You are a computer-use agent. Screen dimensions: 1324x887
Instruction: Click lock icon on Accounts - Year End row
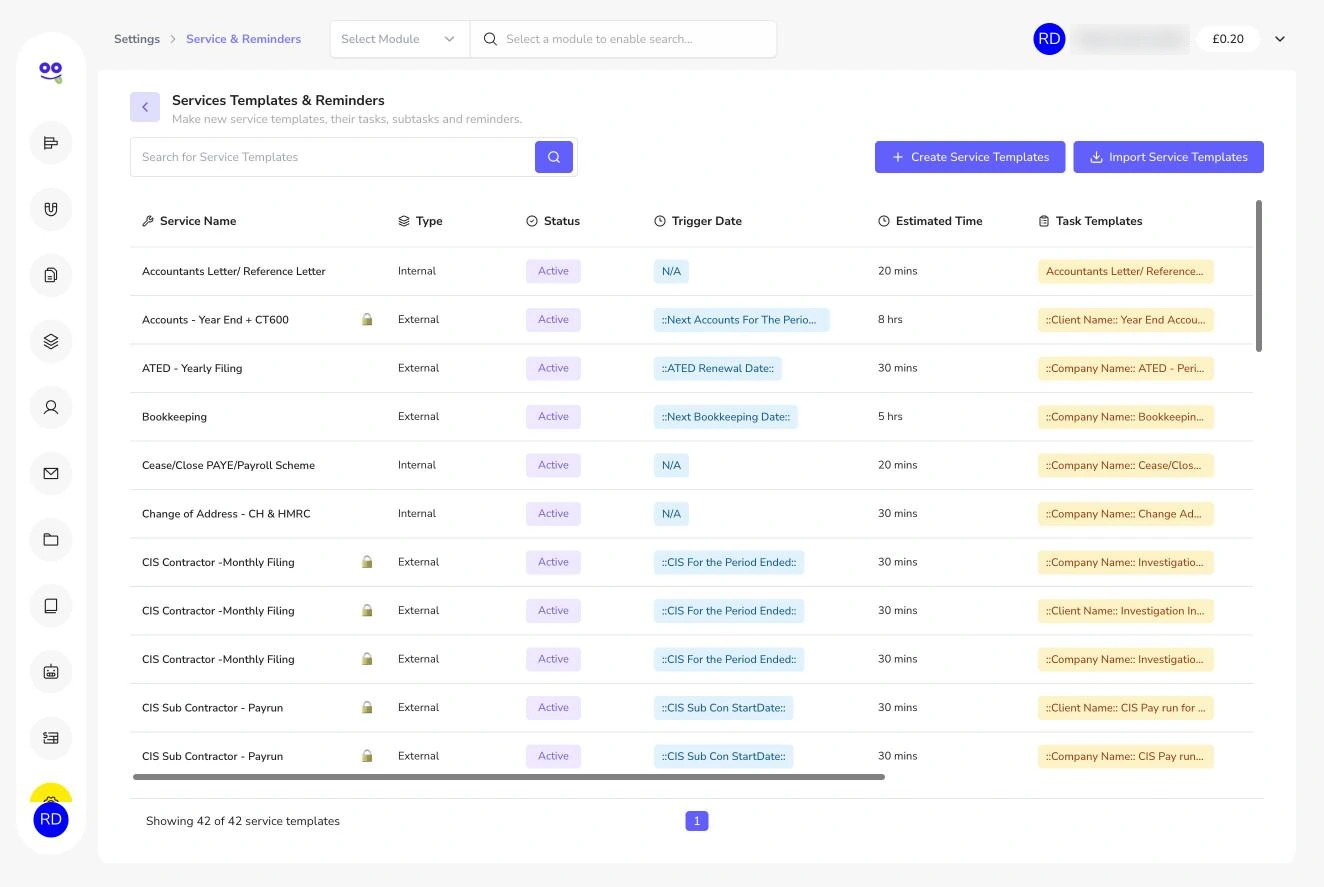pyautogui.click(x=367, y=320)
